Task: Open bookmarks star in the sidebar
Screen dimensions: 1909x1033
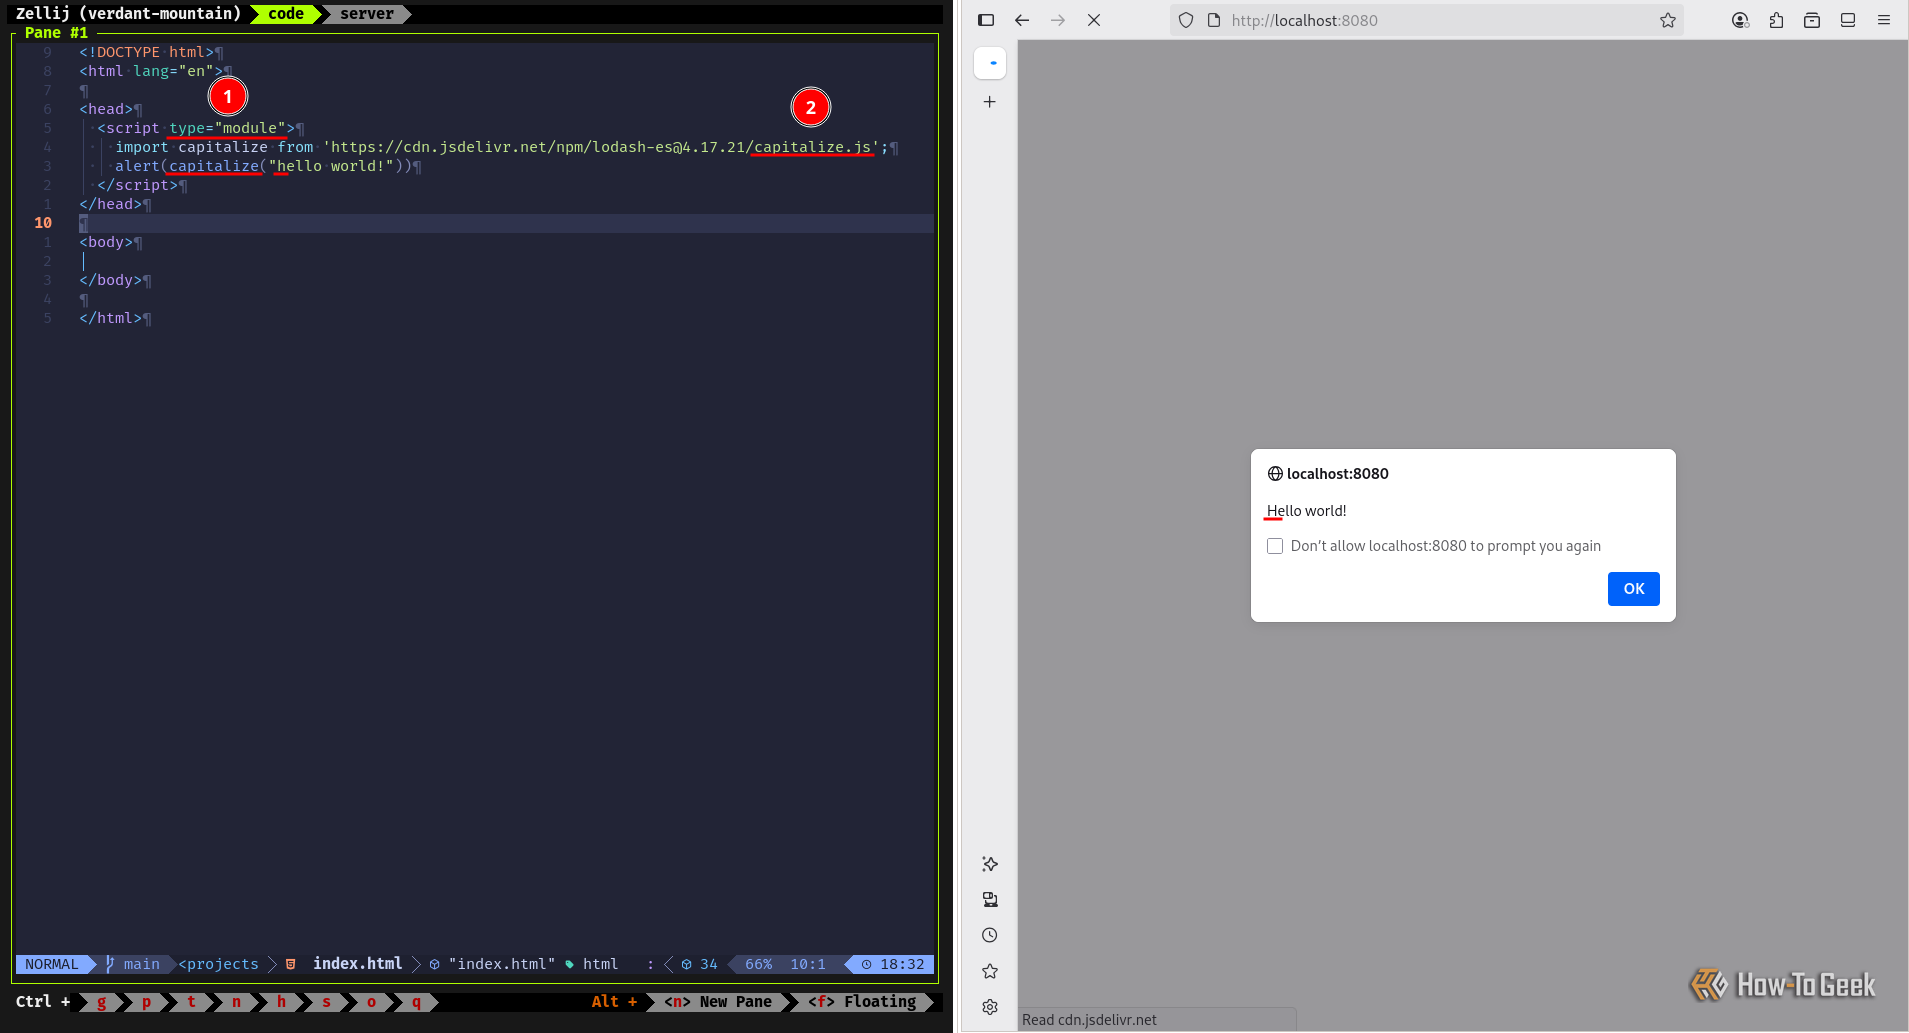Action: [x=990, y=971]
